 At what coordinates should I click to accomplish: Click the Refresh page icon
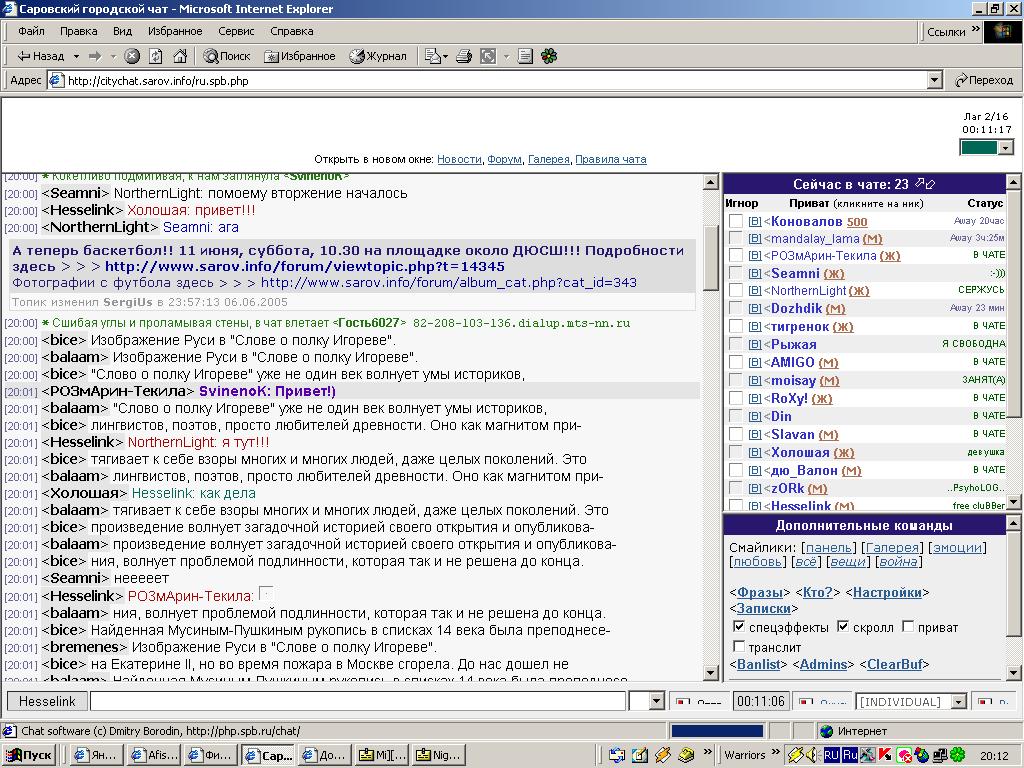(x=157, y=57)
